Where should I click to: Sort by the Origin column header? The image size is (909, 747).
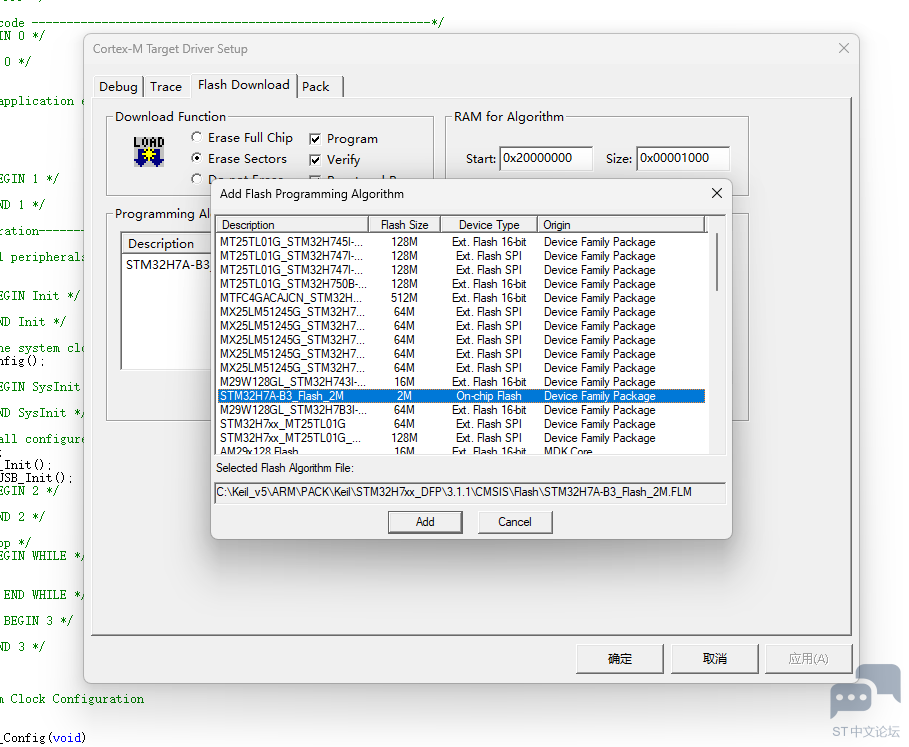point(621,224)
